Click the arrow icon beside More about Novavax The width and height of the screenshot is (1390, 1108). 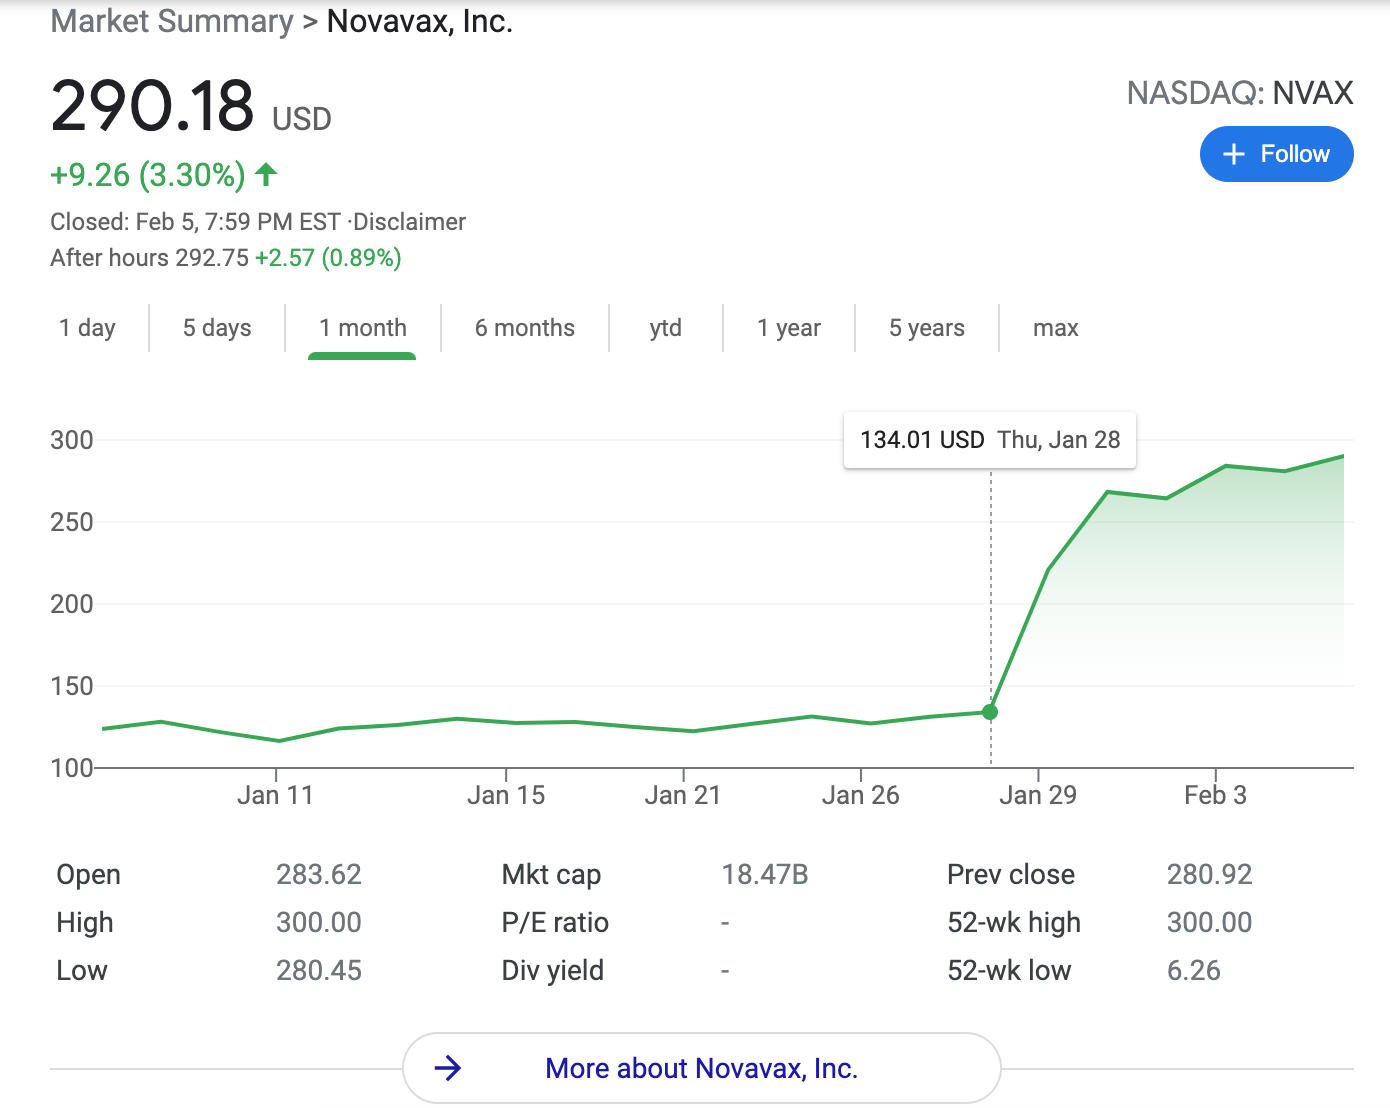click(448, 1068)
